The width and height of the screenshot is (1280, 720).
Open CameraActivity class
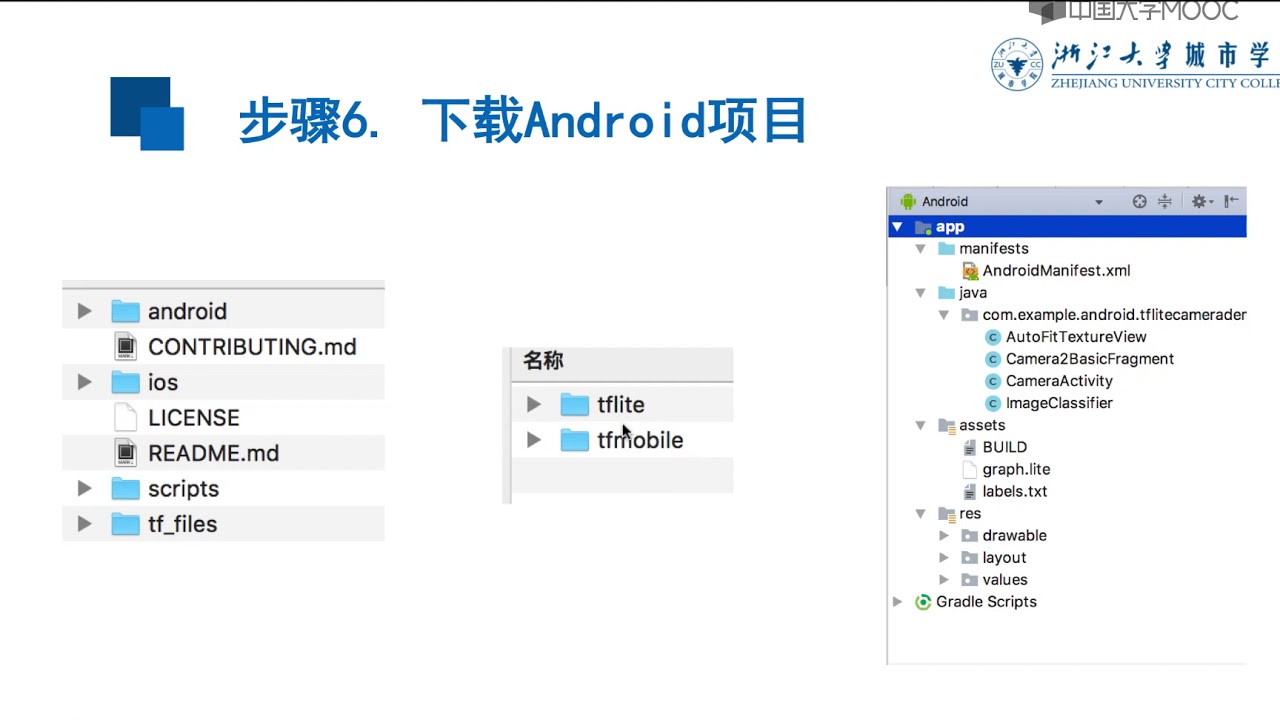coord(1059,381)
